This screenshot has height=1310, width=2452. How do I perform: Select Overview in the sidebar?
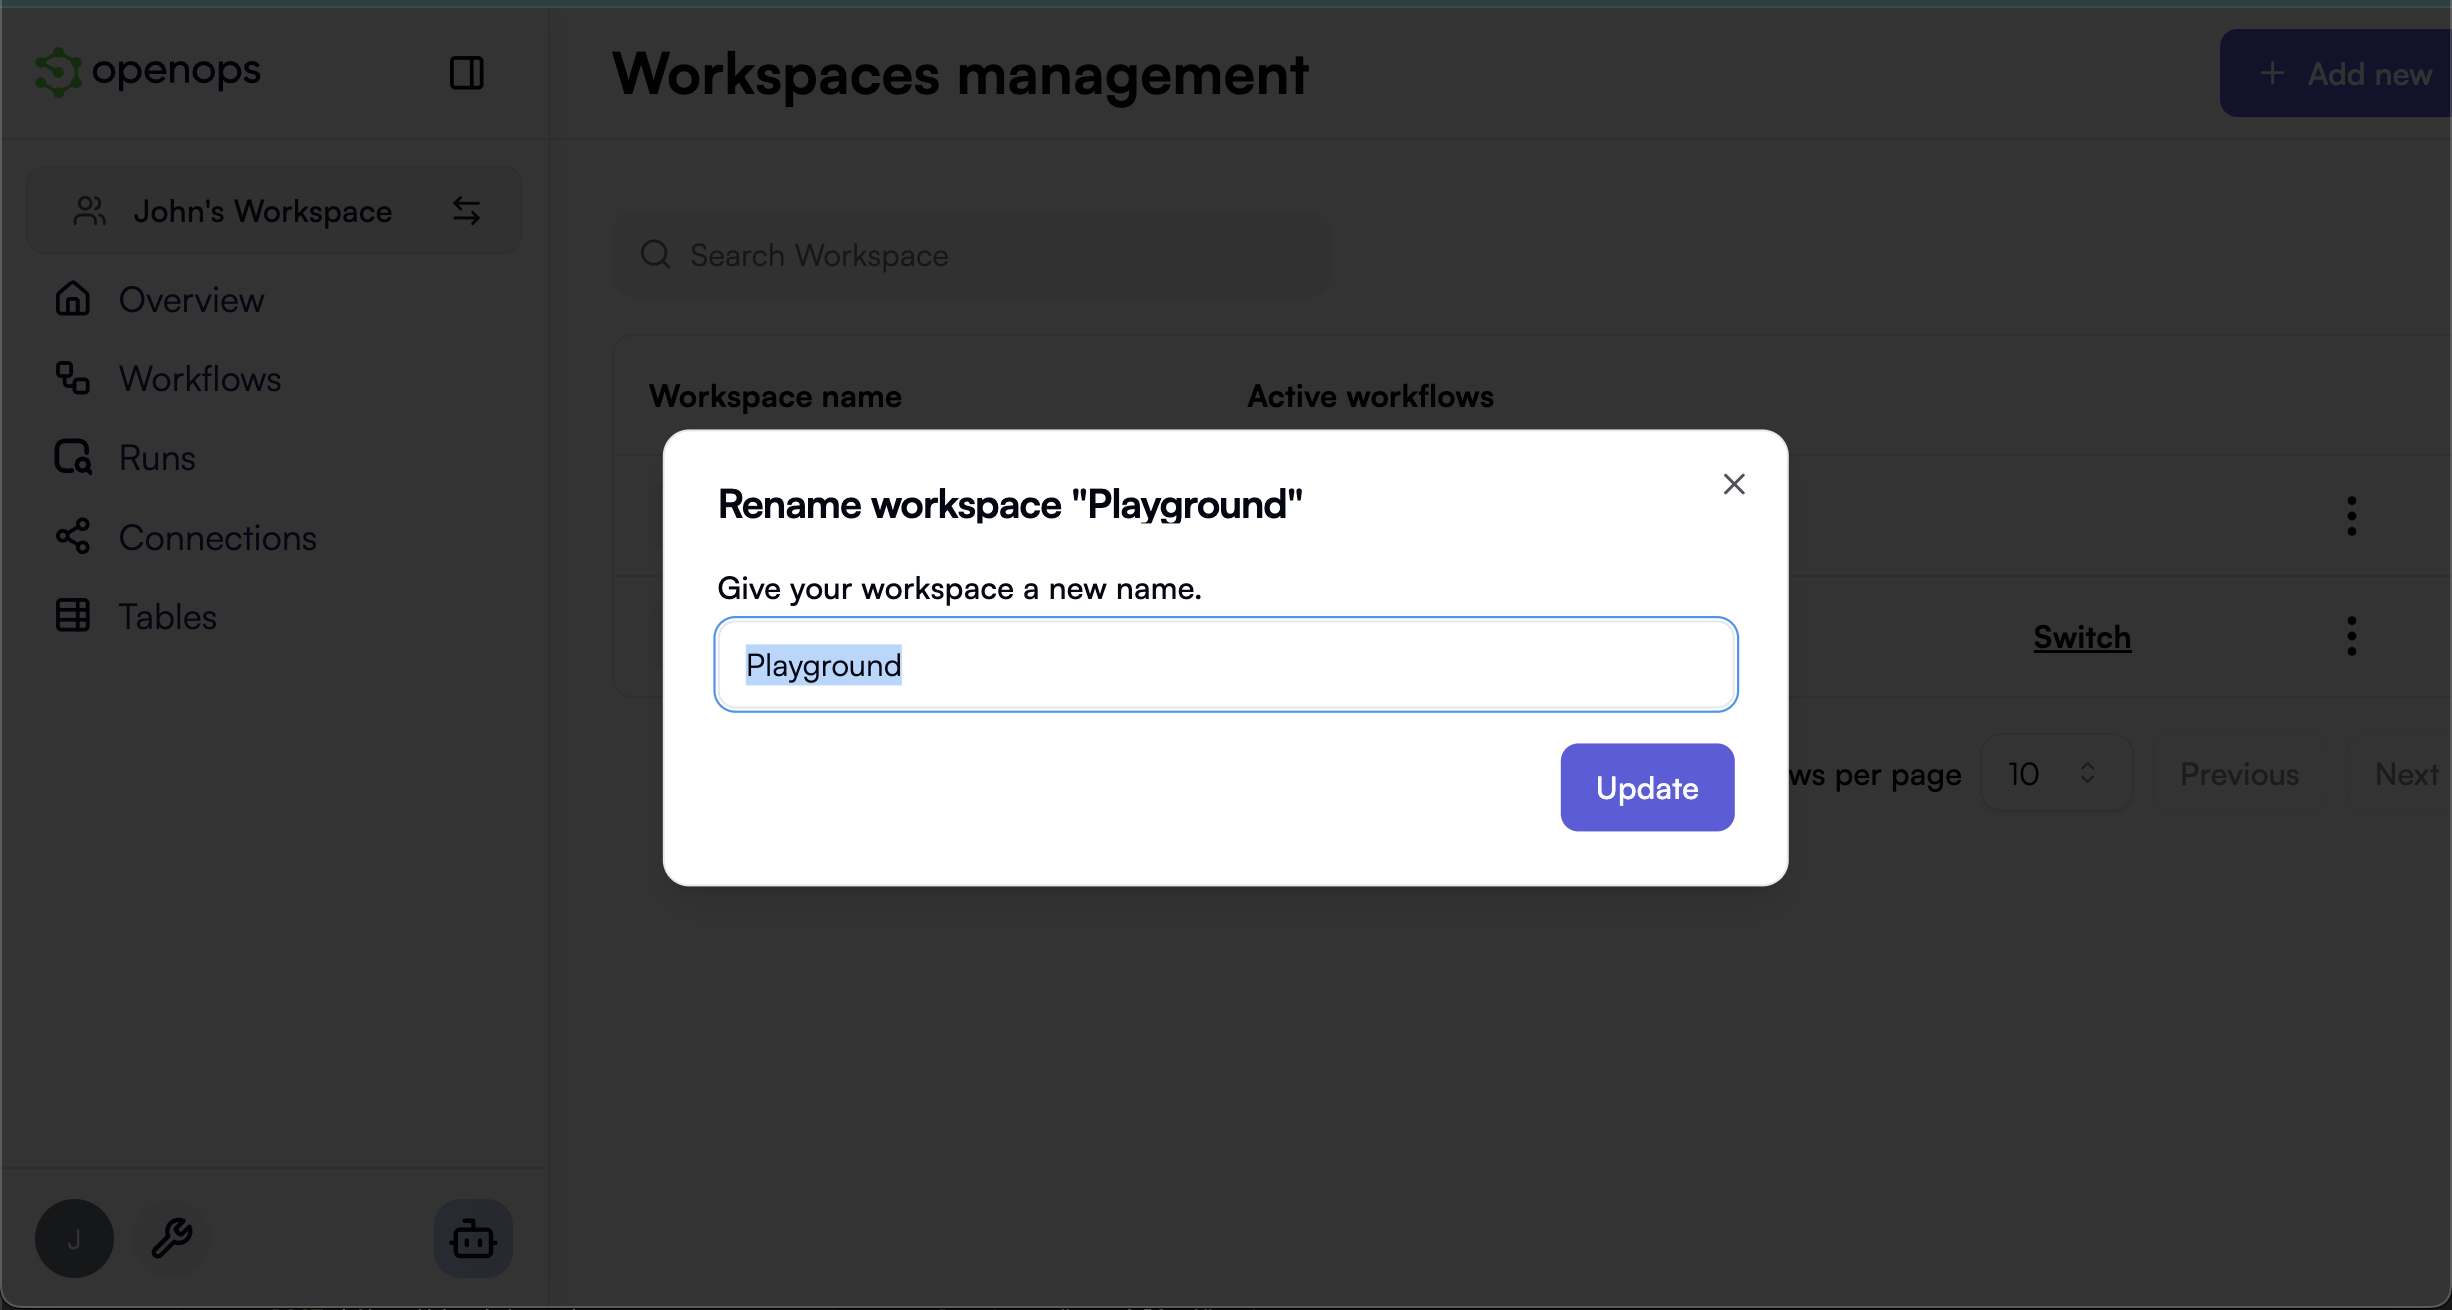(190, 299)
